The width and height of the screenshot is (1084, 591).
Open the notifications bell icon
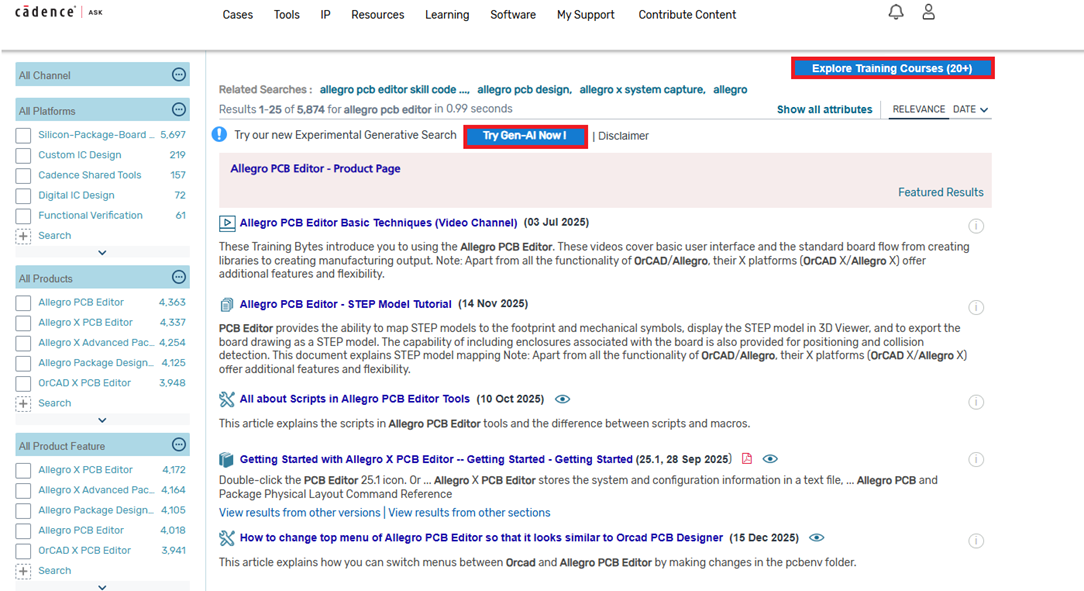pyautogui.click(x=896, y=12)
